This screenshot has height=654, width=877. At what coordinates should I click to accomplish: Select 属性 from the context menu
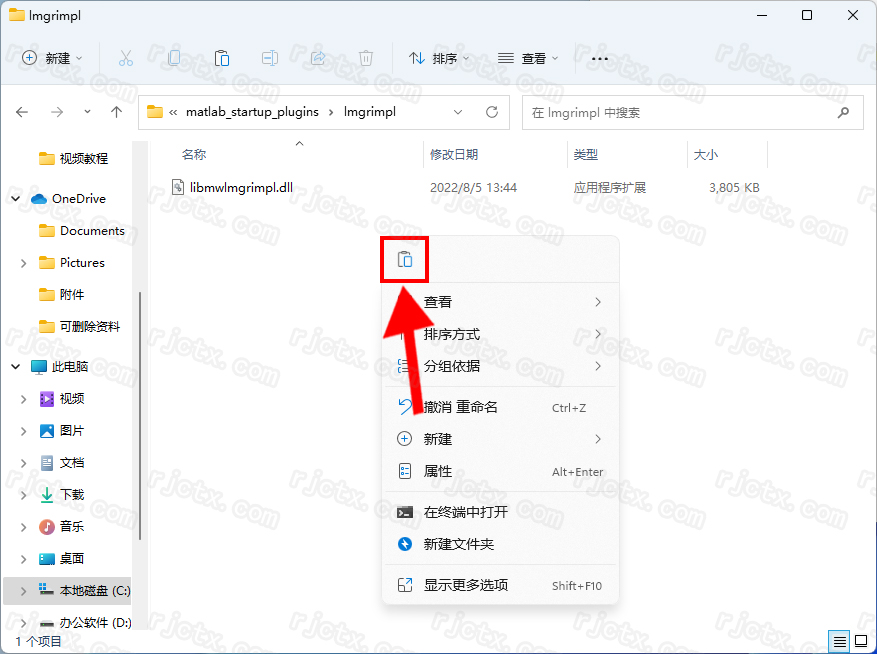click(x=438, y=471)
